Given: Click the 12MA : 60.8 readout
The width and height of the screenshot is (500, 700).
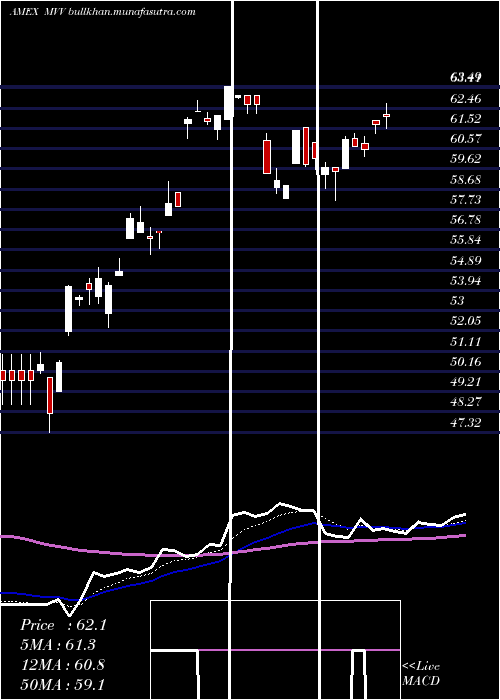Looking at the screenshot, I should coord(62,665).
